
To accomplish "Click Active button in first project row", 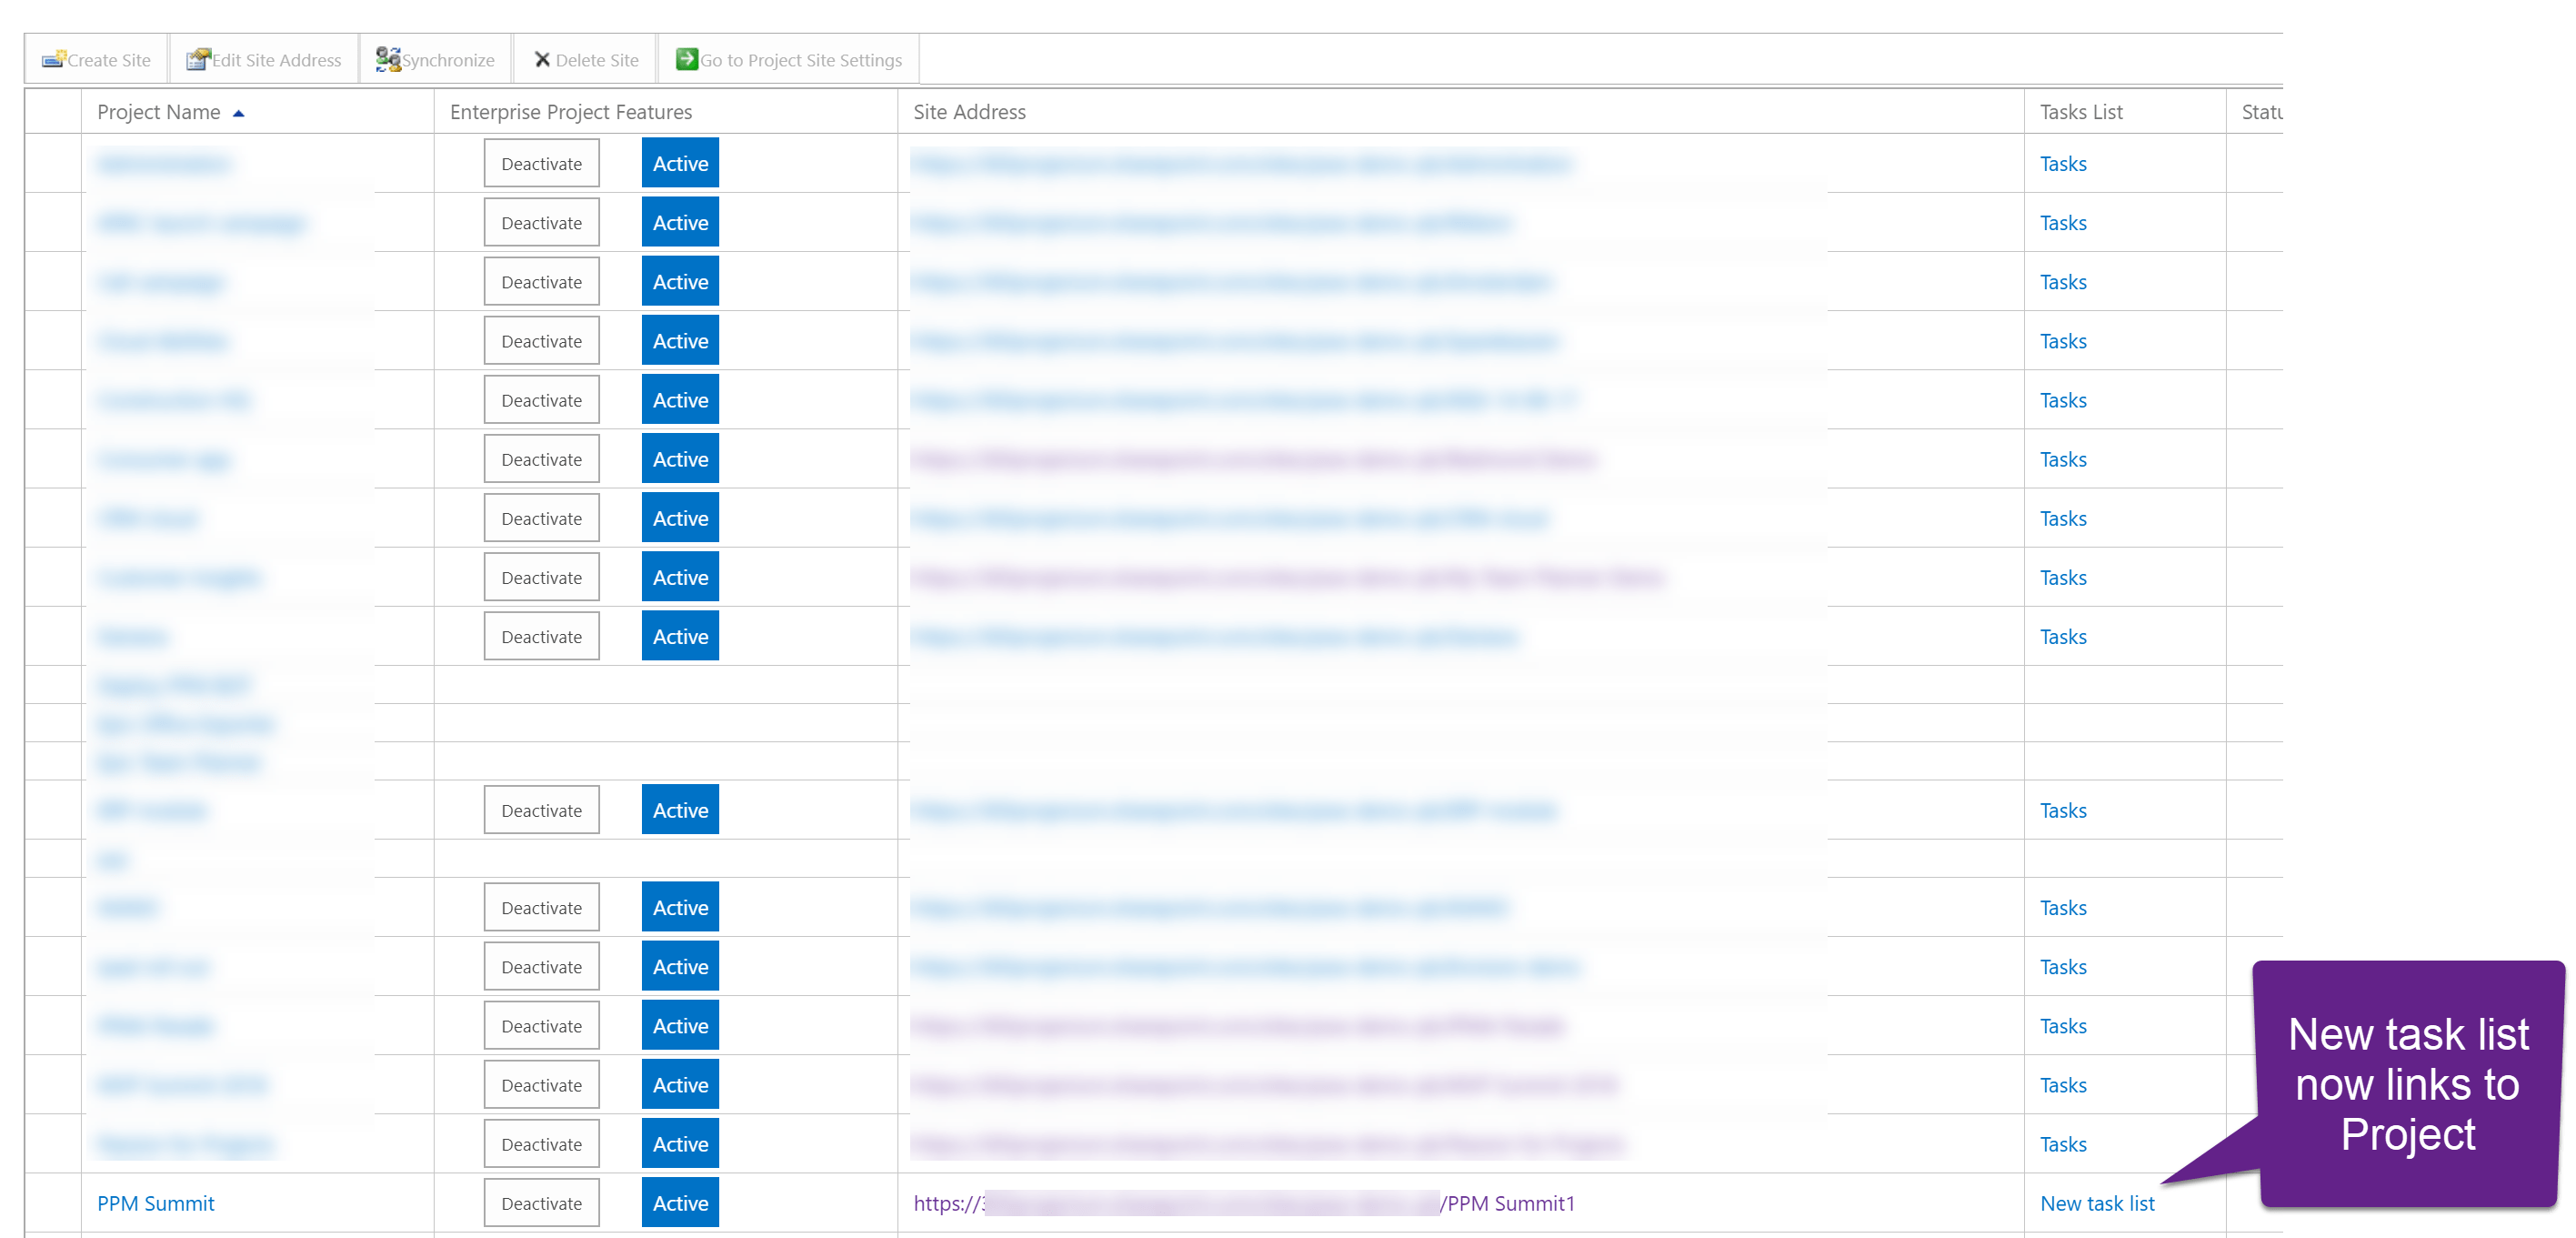I will click(x=680, y=163).
